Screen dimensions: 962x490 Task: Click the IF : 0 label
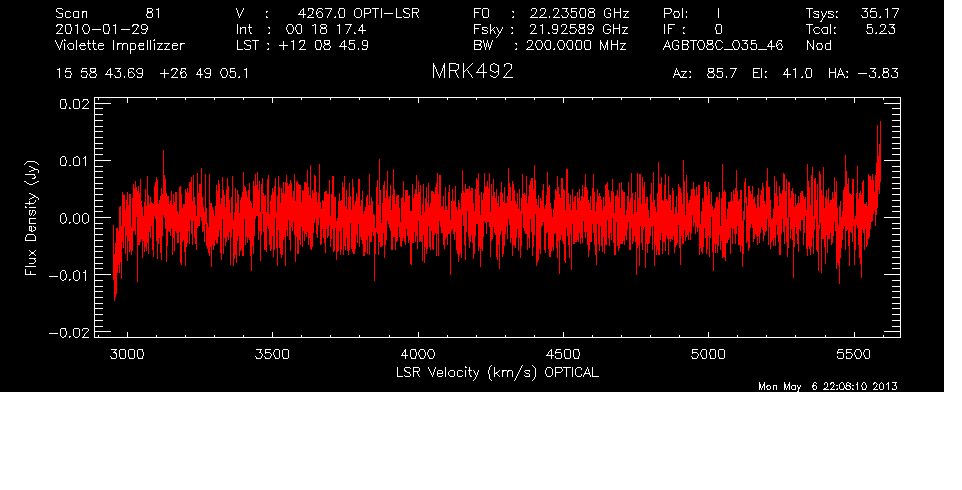pos(693,29)
